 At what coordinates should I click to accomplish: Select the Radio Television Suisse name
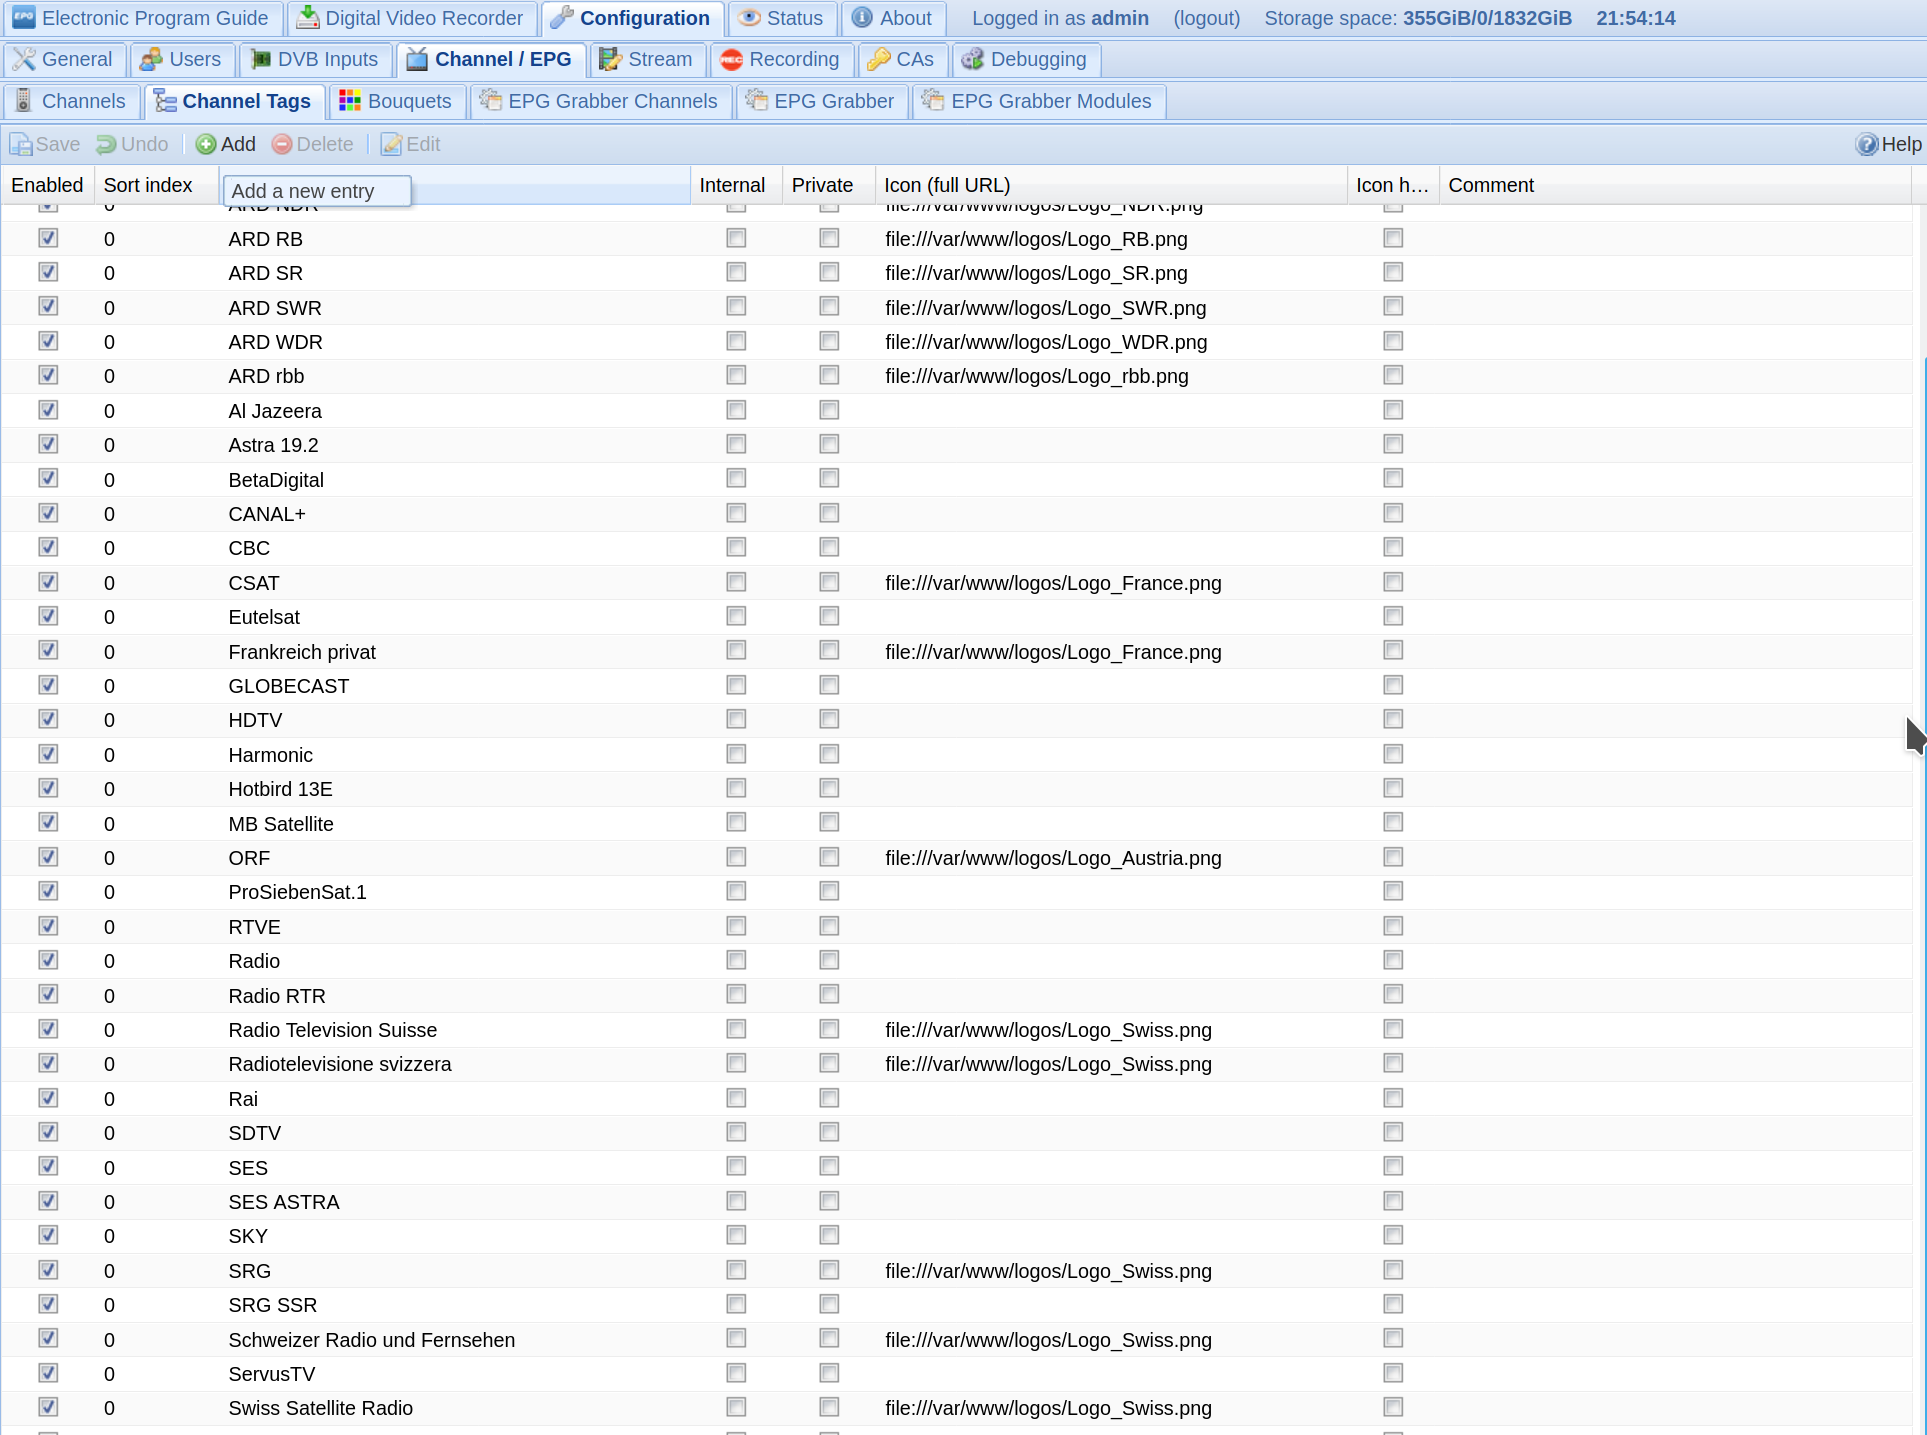click(332, 1030)
